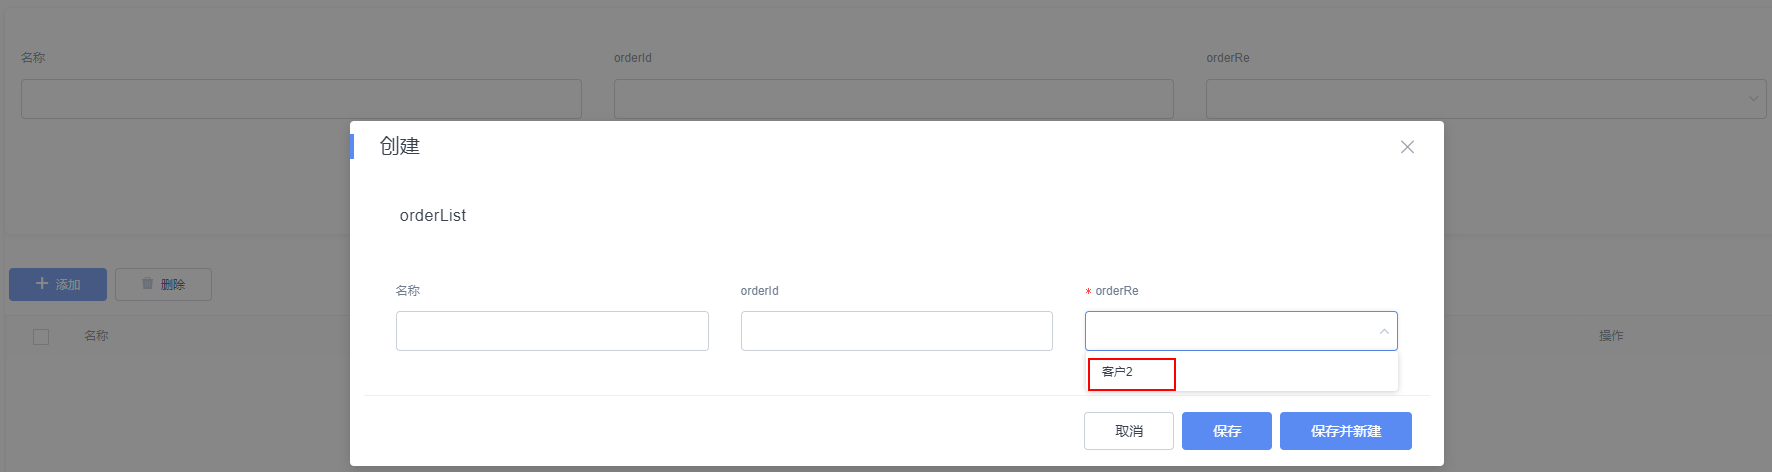Click the trash icon on the 删除 button
Image resolution: width=1772 pixels, height=472 pixels.
click(147, 284)
